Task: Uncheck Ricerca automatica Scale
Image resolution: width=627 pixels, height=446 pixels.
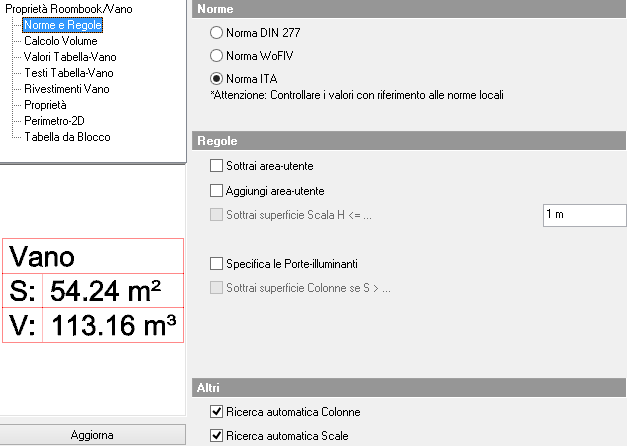Action: pyautogui.click(x=216, y=436)
